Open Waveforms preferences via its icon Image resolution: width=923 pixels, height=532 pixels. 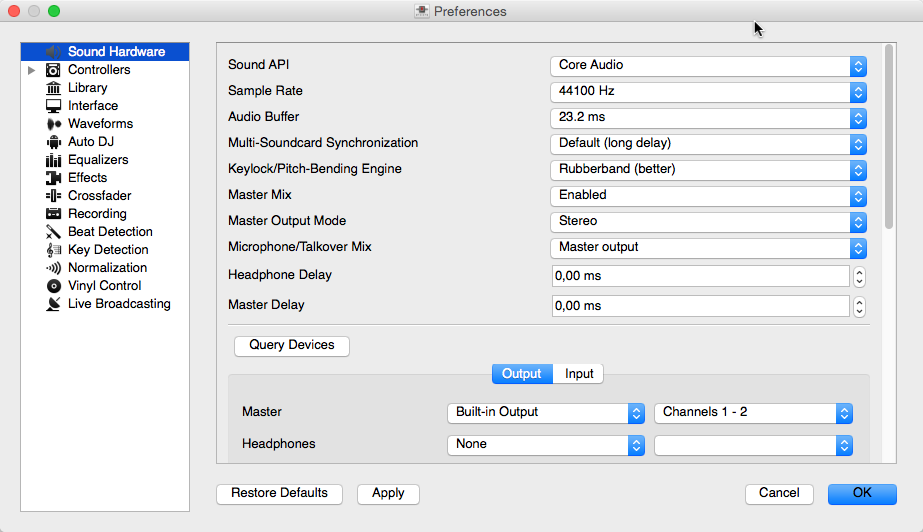point(54,124)
